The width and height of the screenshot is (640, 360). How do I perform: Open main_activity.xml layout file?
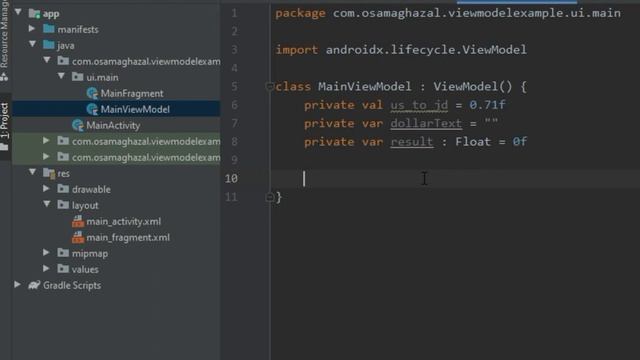[124, 222]
